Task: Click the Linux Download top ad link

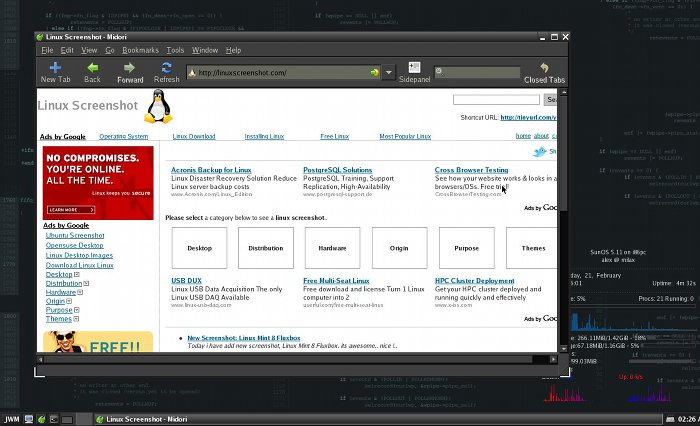Action: 194,136
